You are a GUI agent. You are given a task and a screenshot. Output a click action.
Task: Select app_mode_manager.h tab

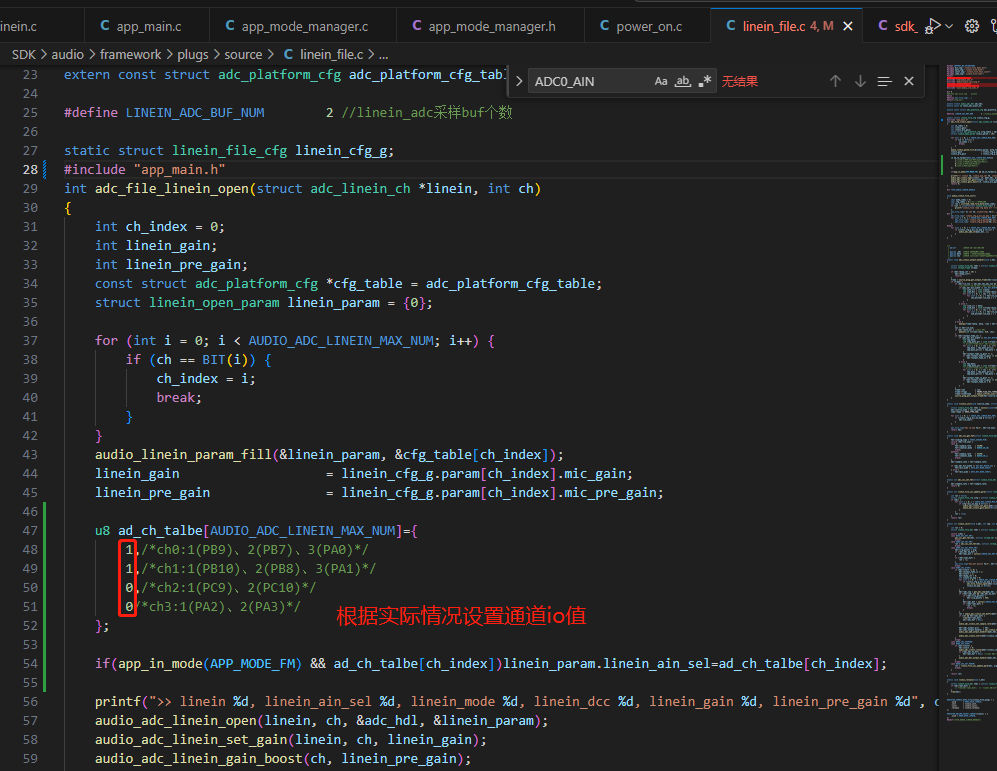(x=484, y=26)
